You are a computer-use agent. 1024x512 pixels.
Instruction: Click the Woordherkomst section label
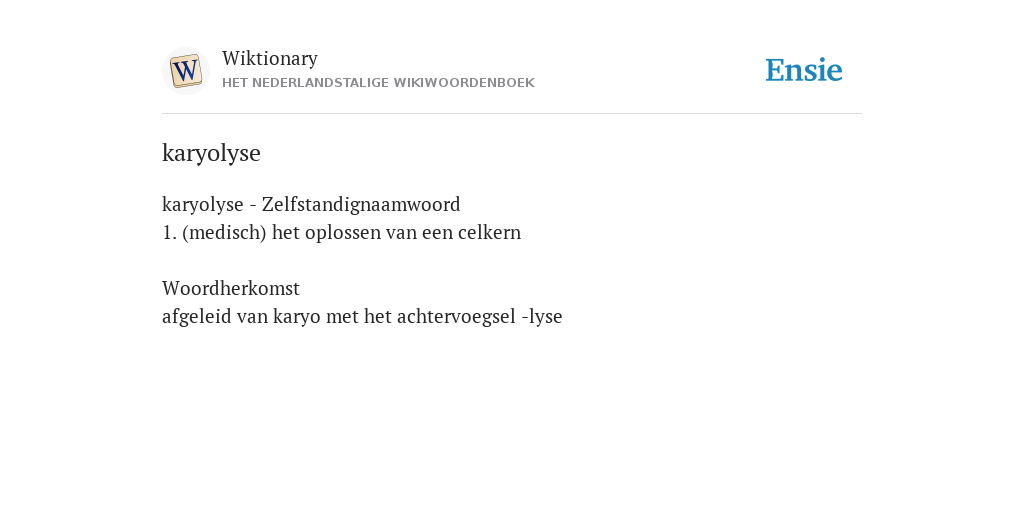tap(231, 288)
